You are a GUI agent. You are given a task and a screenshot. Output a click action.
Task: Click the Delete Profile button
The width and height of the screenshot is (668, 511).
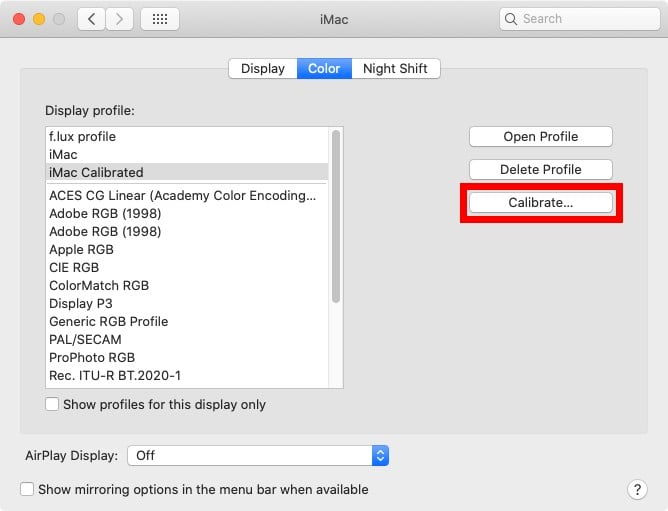point(541,170)
